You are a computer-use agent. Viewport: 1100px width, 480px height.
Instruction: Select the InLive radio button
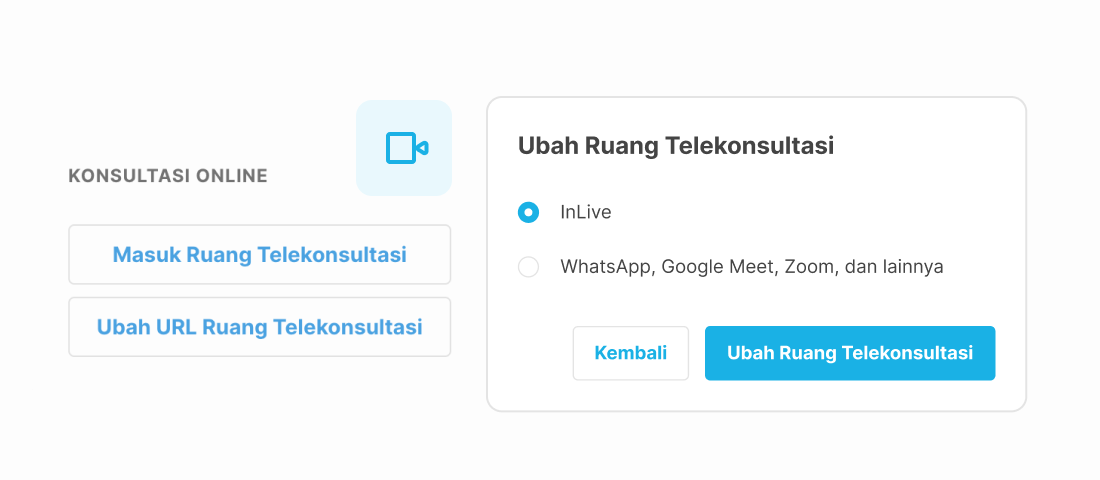[528, 212]
